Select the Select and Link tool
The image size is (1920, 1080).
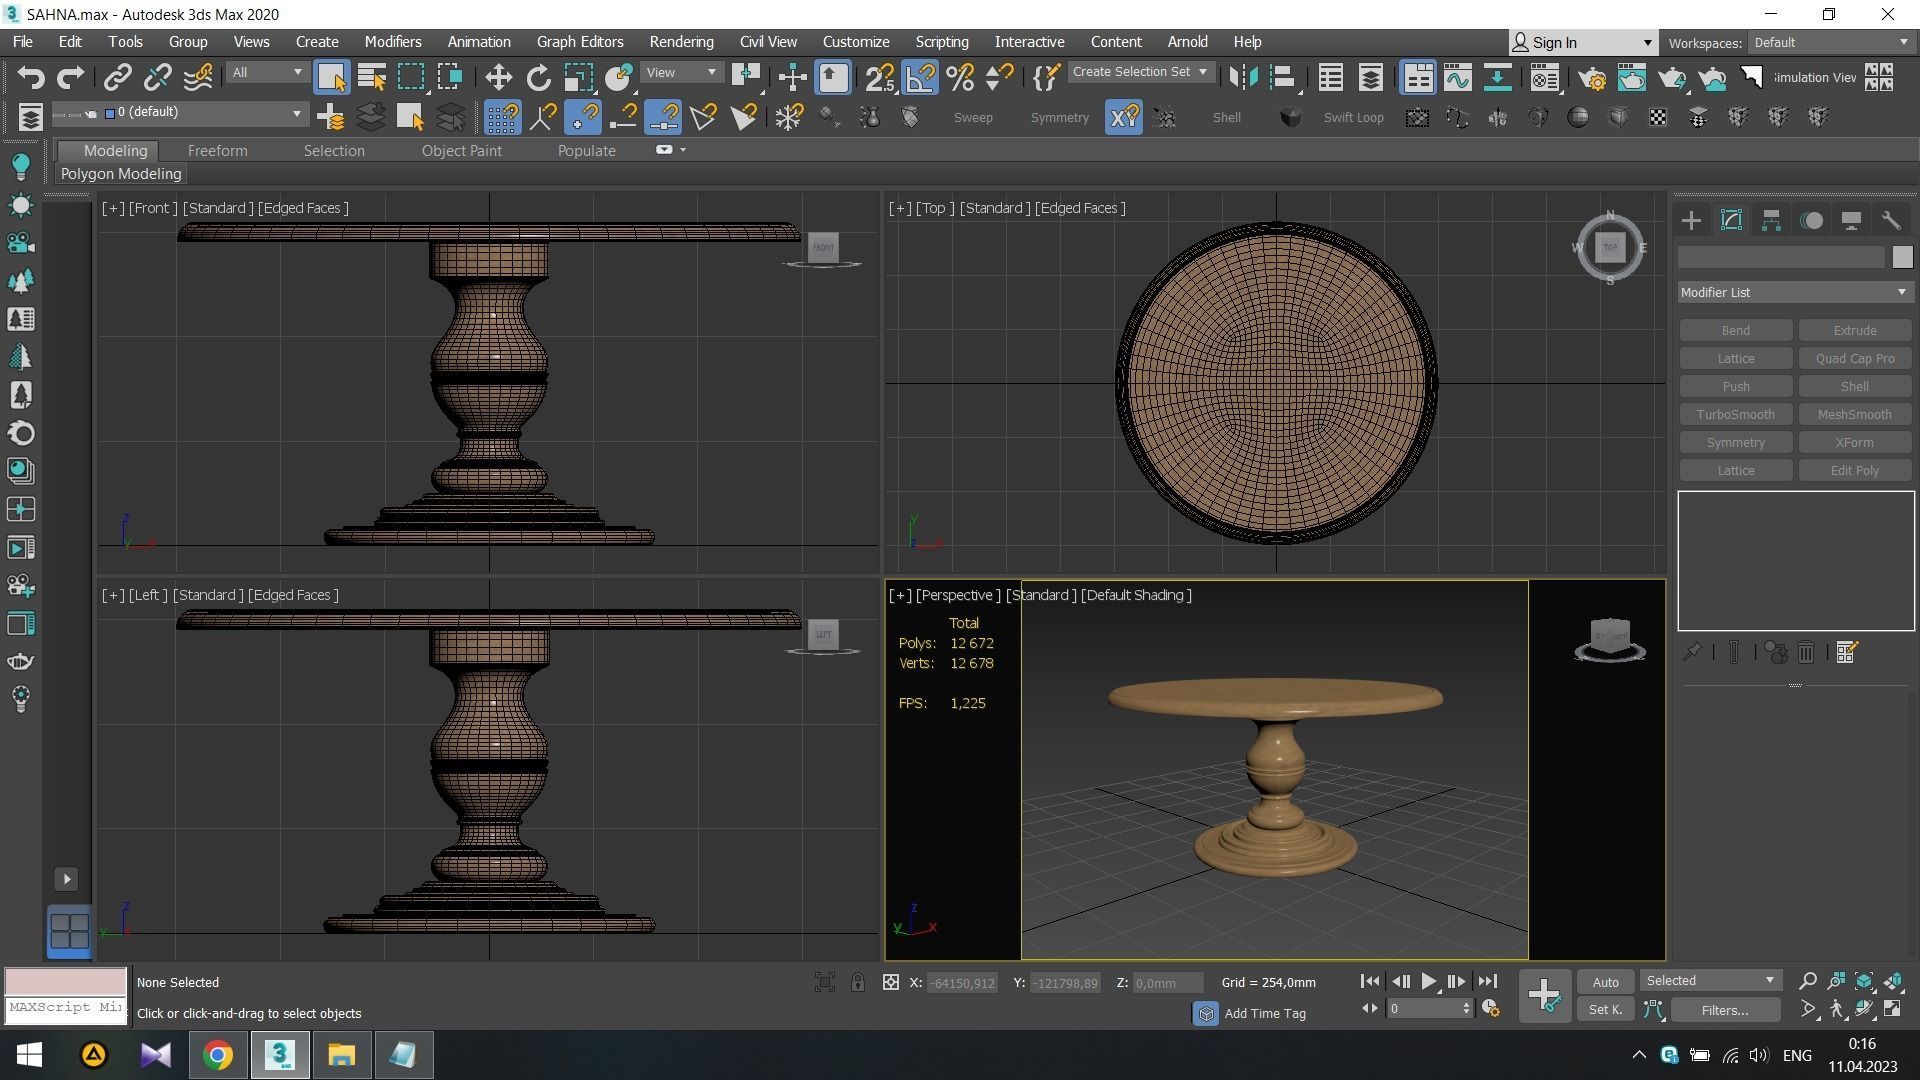pyautogui.click(x=118, y=78)
